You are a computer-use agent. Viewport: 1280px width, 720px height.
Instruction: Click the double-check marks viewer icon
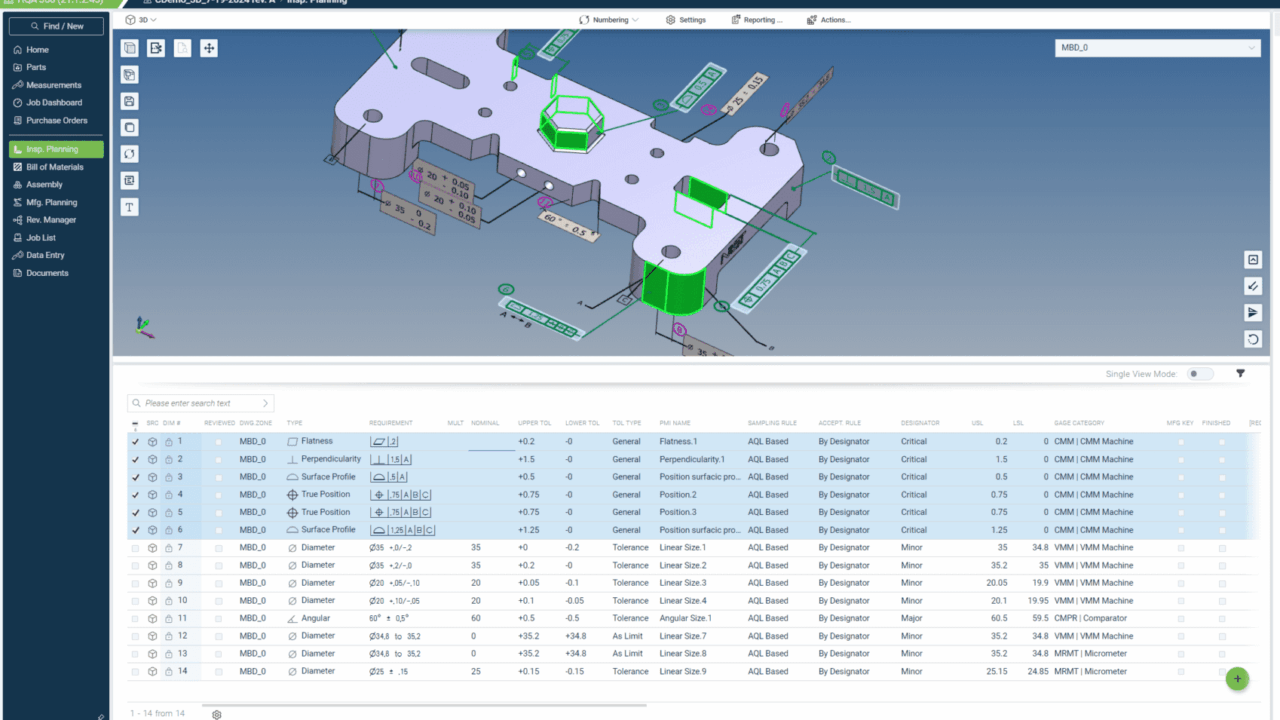point(1253,286)
